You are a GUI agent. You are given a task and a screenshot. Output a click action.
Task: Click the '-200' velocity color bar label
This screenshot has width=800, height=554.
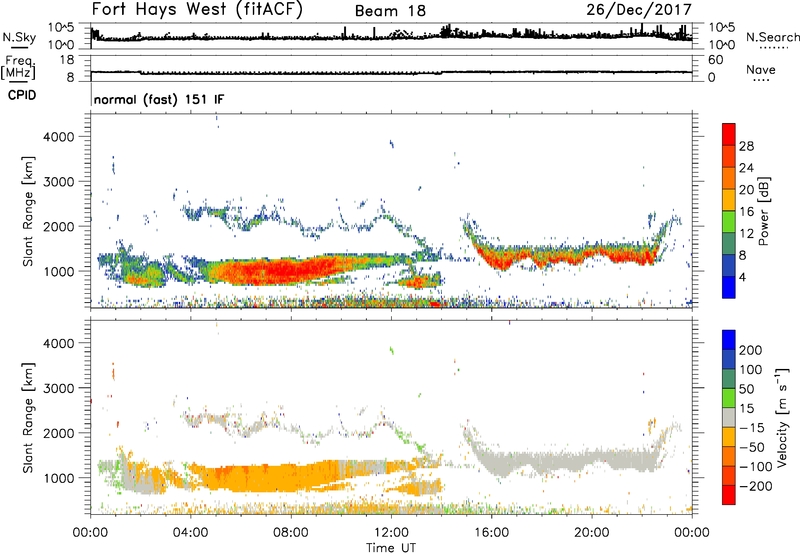pos(756,486)
